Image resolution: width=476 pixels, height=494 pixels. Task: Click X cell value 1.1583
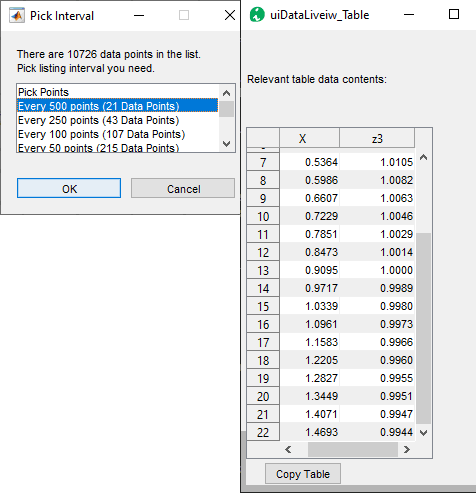click(309, 342)
